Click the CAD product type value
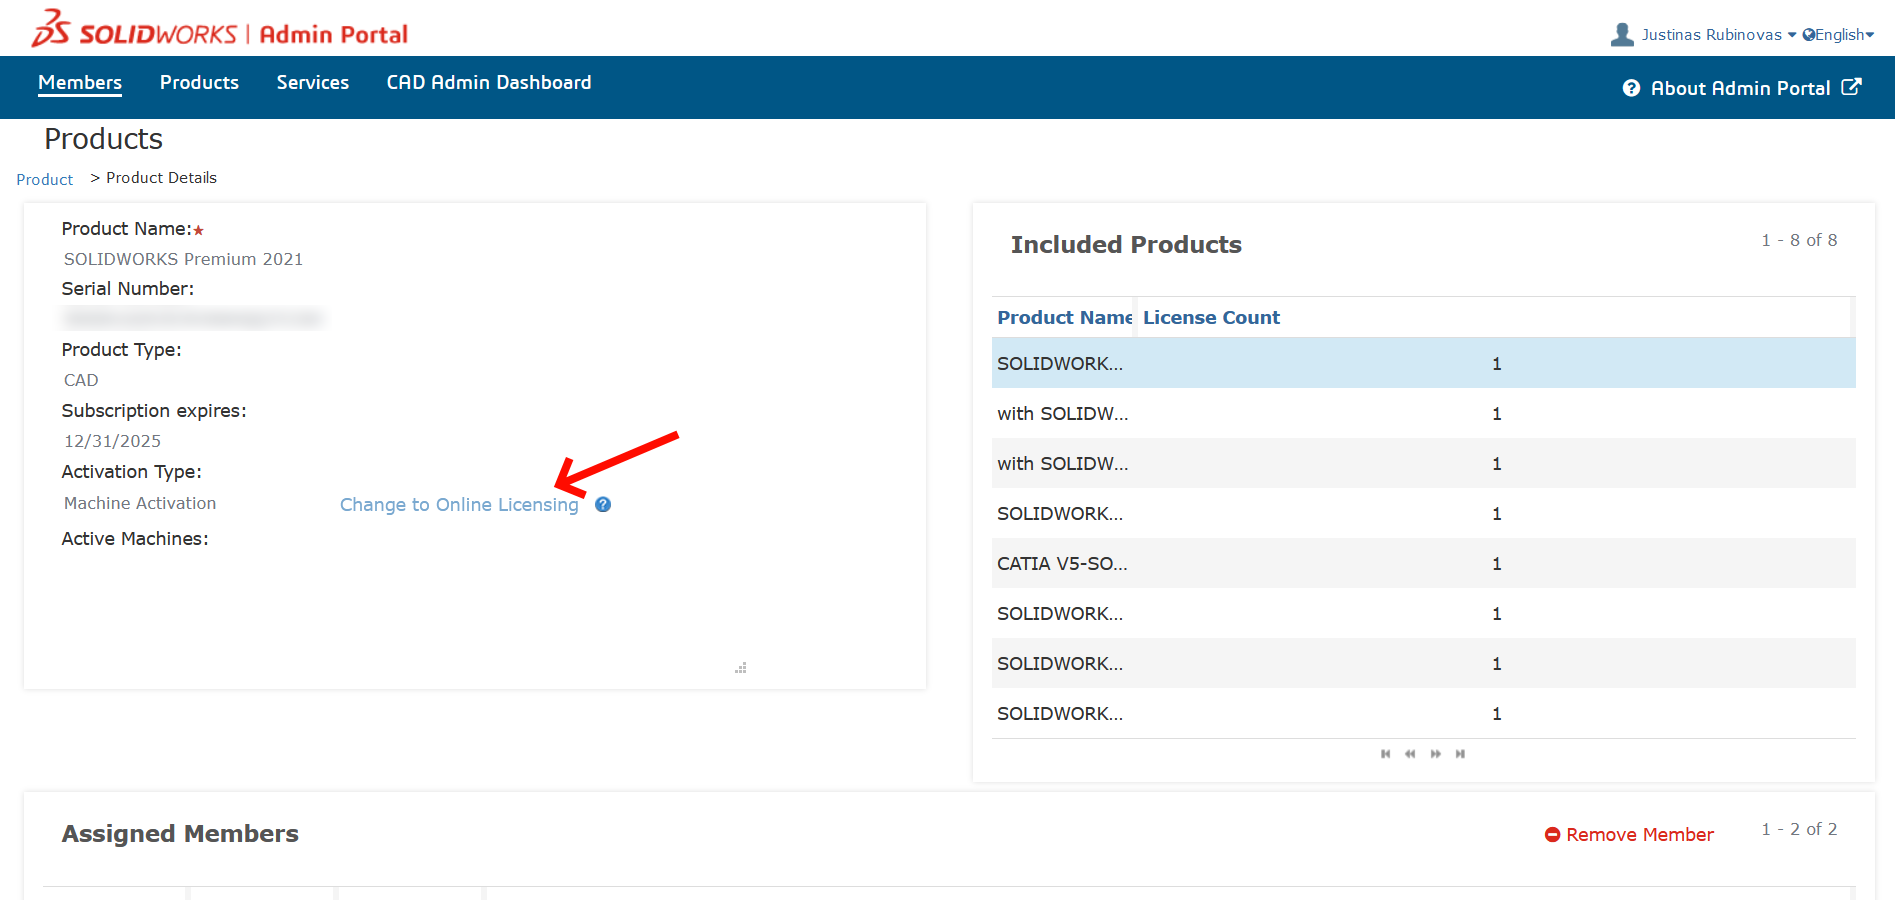Screen dimensions: 1895x900 click(x=81, y=380)
